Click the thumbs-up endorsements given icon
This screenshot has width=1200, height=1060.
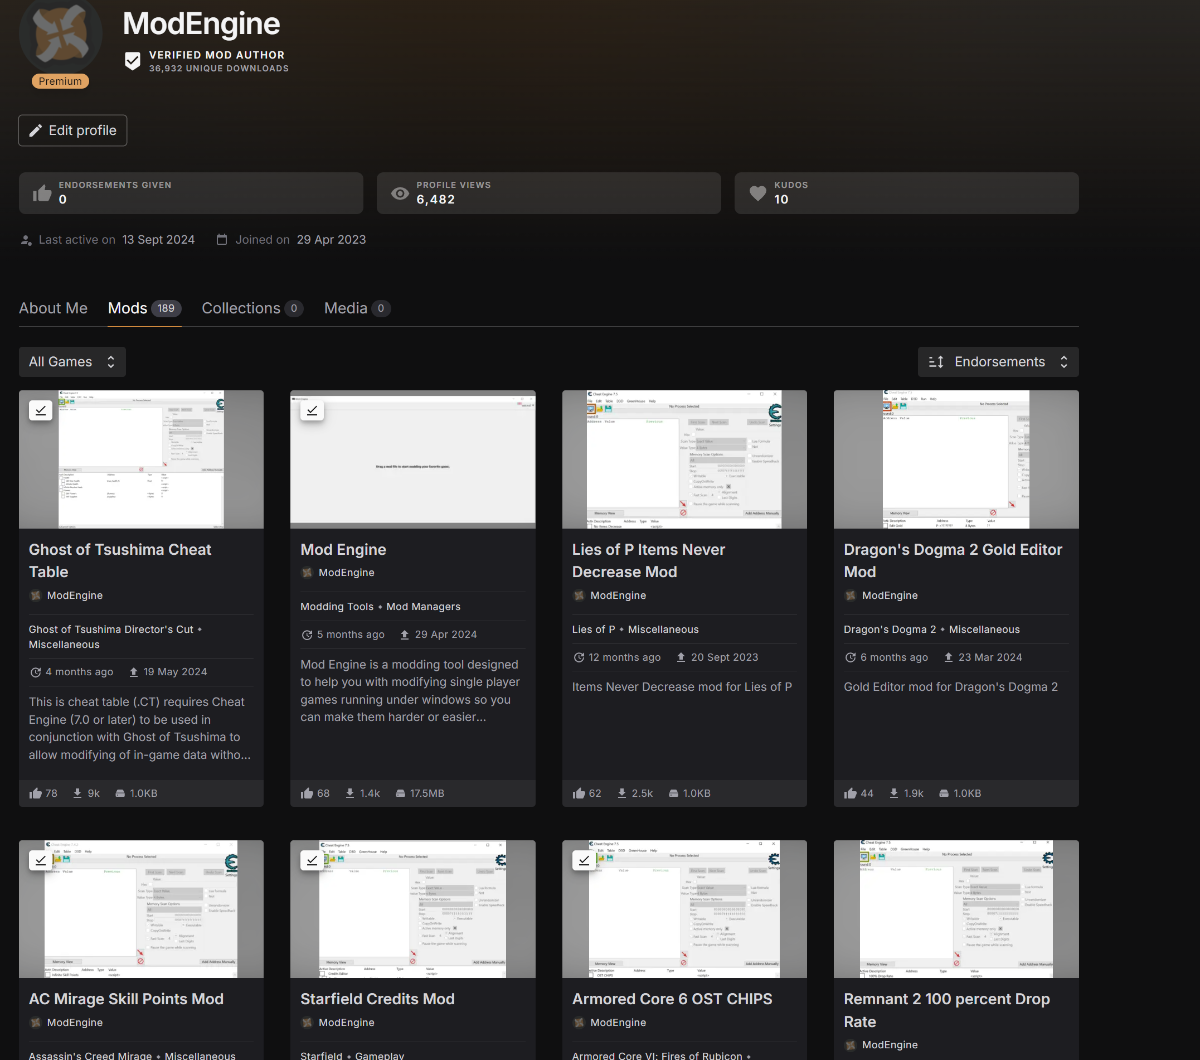(x=42, y=193)
